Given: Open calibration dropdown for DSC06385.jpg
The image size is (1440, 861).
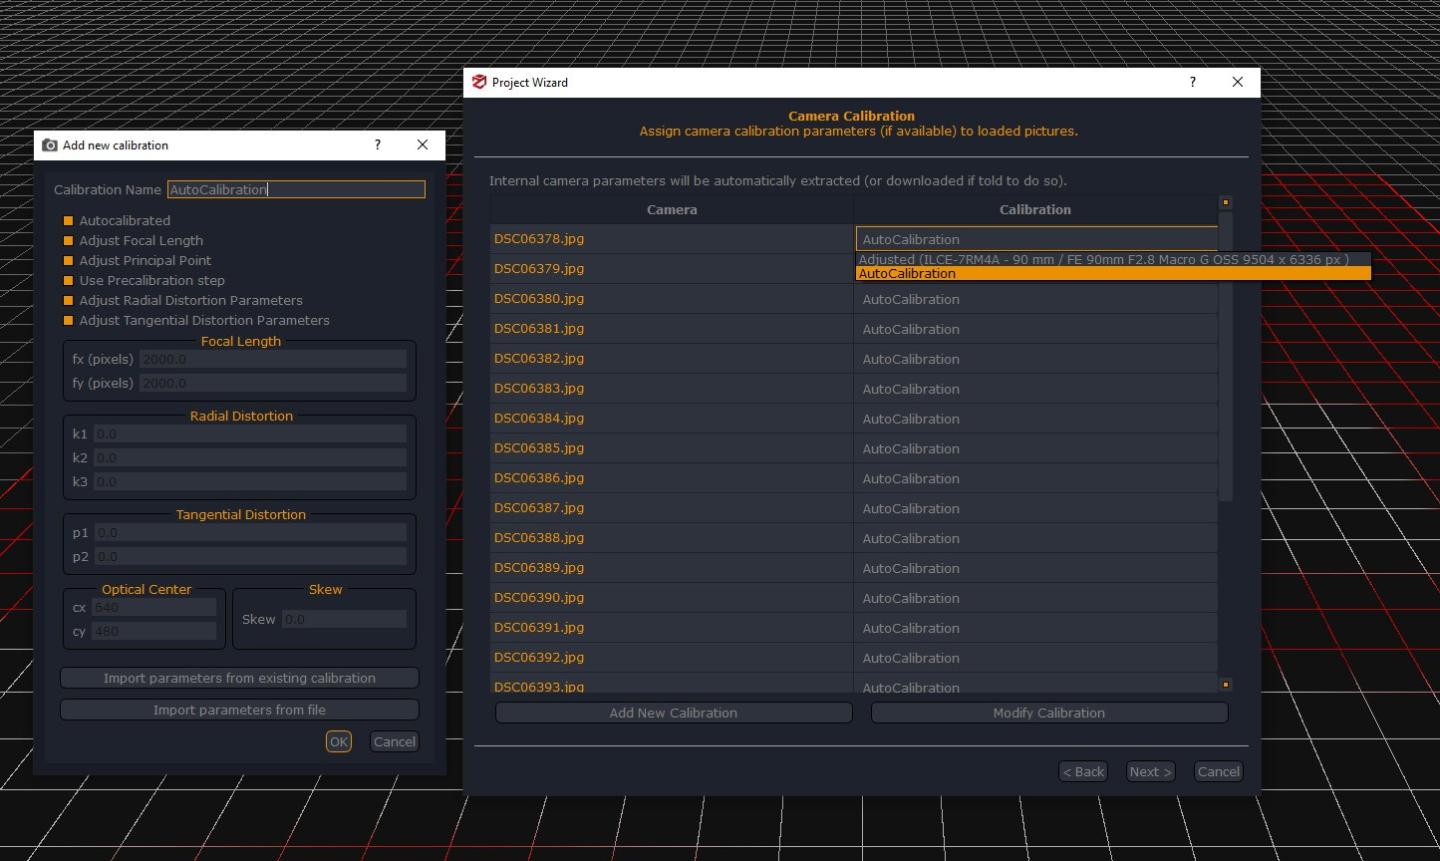Looking at the screenshot, I should [1035, 449].
